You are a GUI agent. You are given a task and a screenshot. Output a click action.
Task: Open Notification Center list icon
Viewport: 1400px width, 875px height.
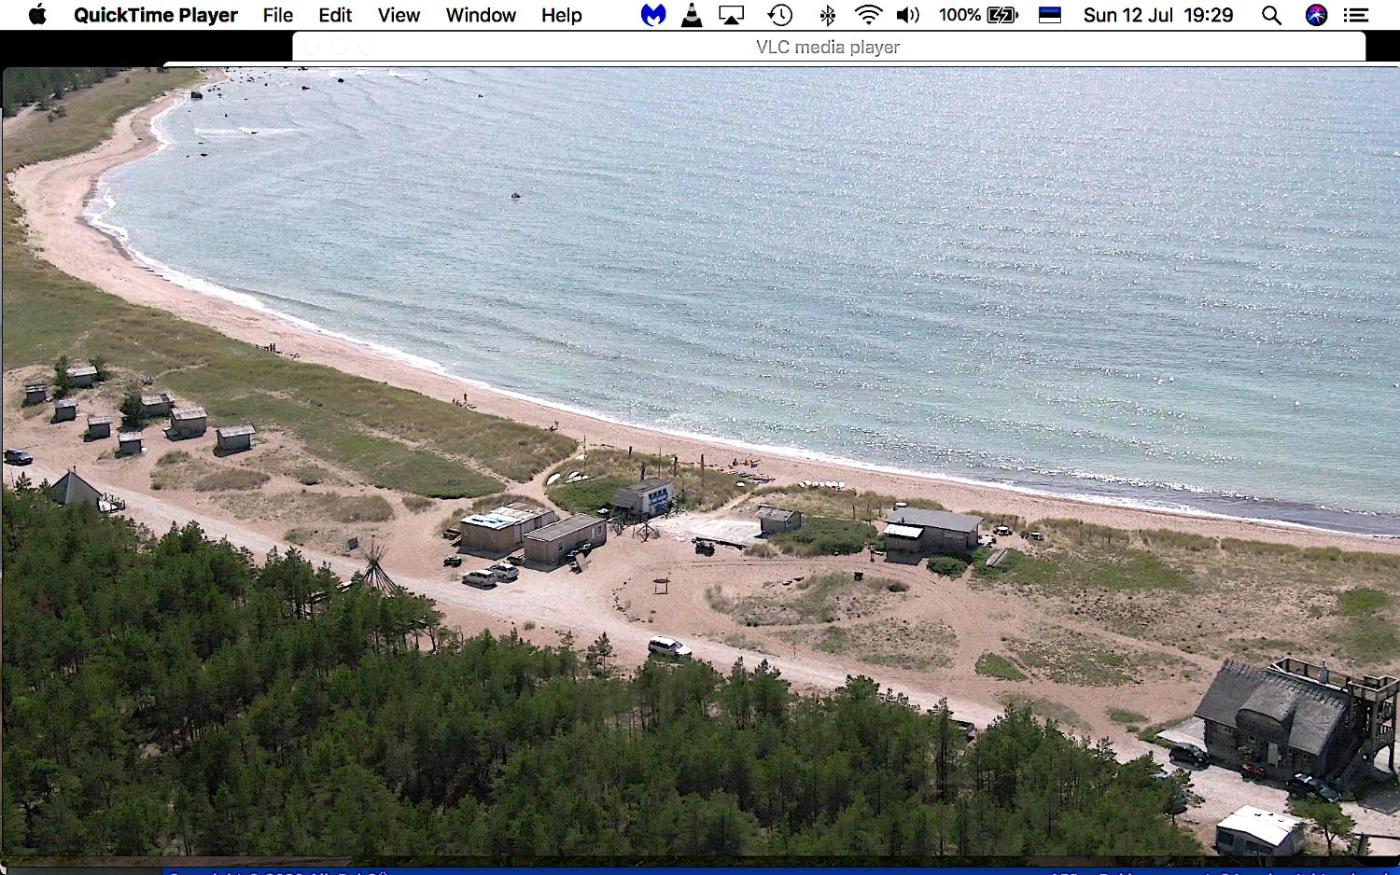tap(1356, 15)
